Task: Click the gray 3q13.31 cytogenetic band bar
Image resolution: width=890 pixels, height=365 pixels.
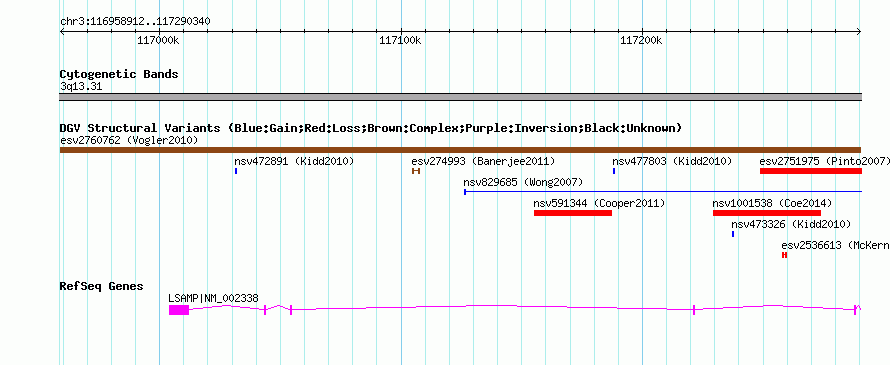Action: pyautogui.click(x=460, y=97)
